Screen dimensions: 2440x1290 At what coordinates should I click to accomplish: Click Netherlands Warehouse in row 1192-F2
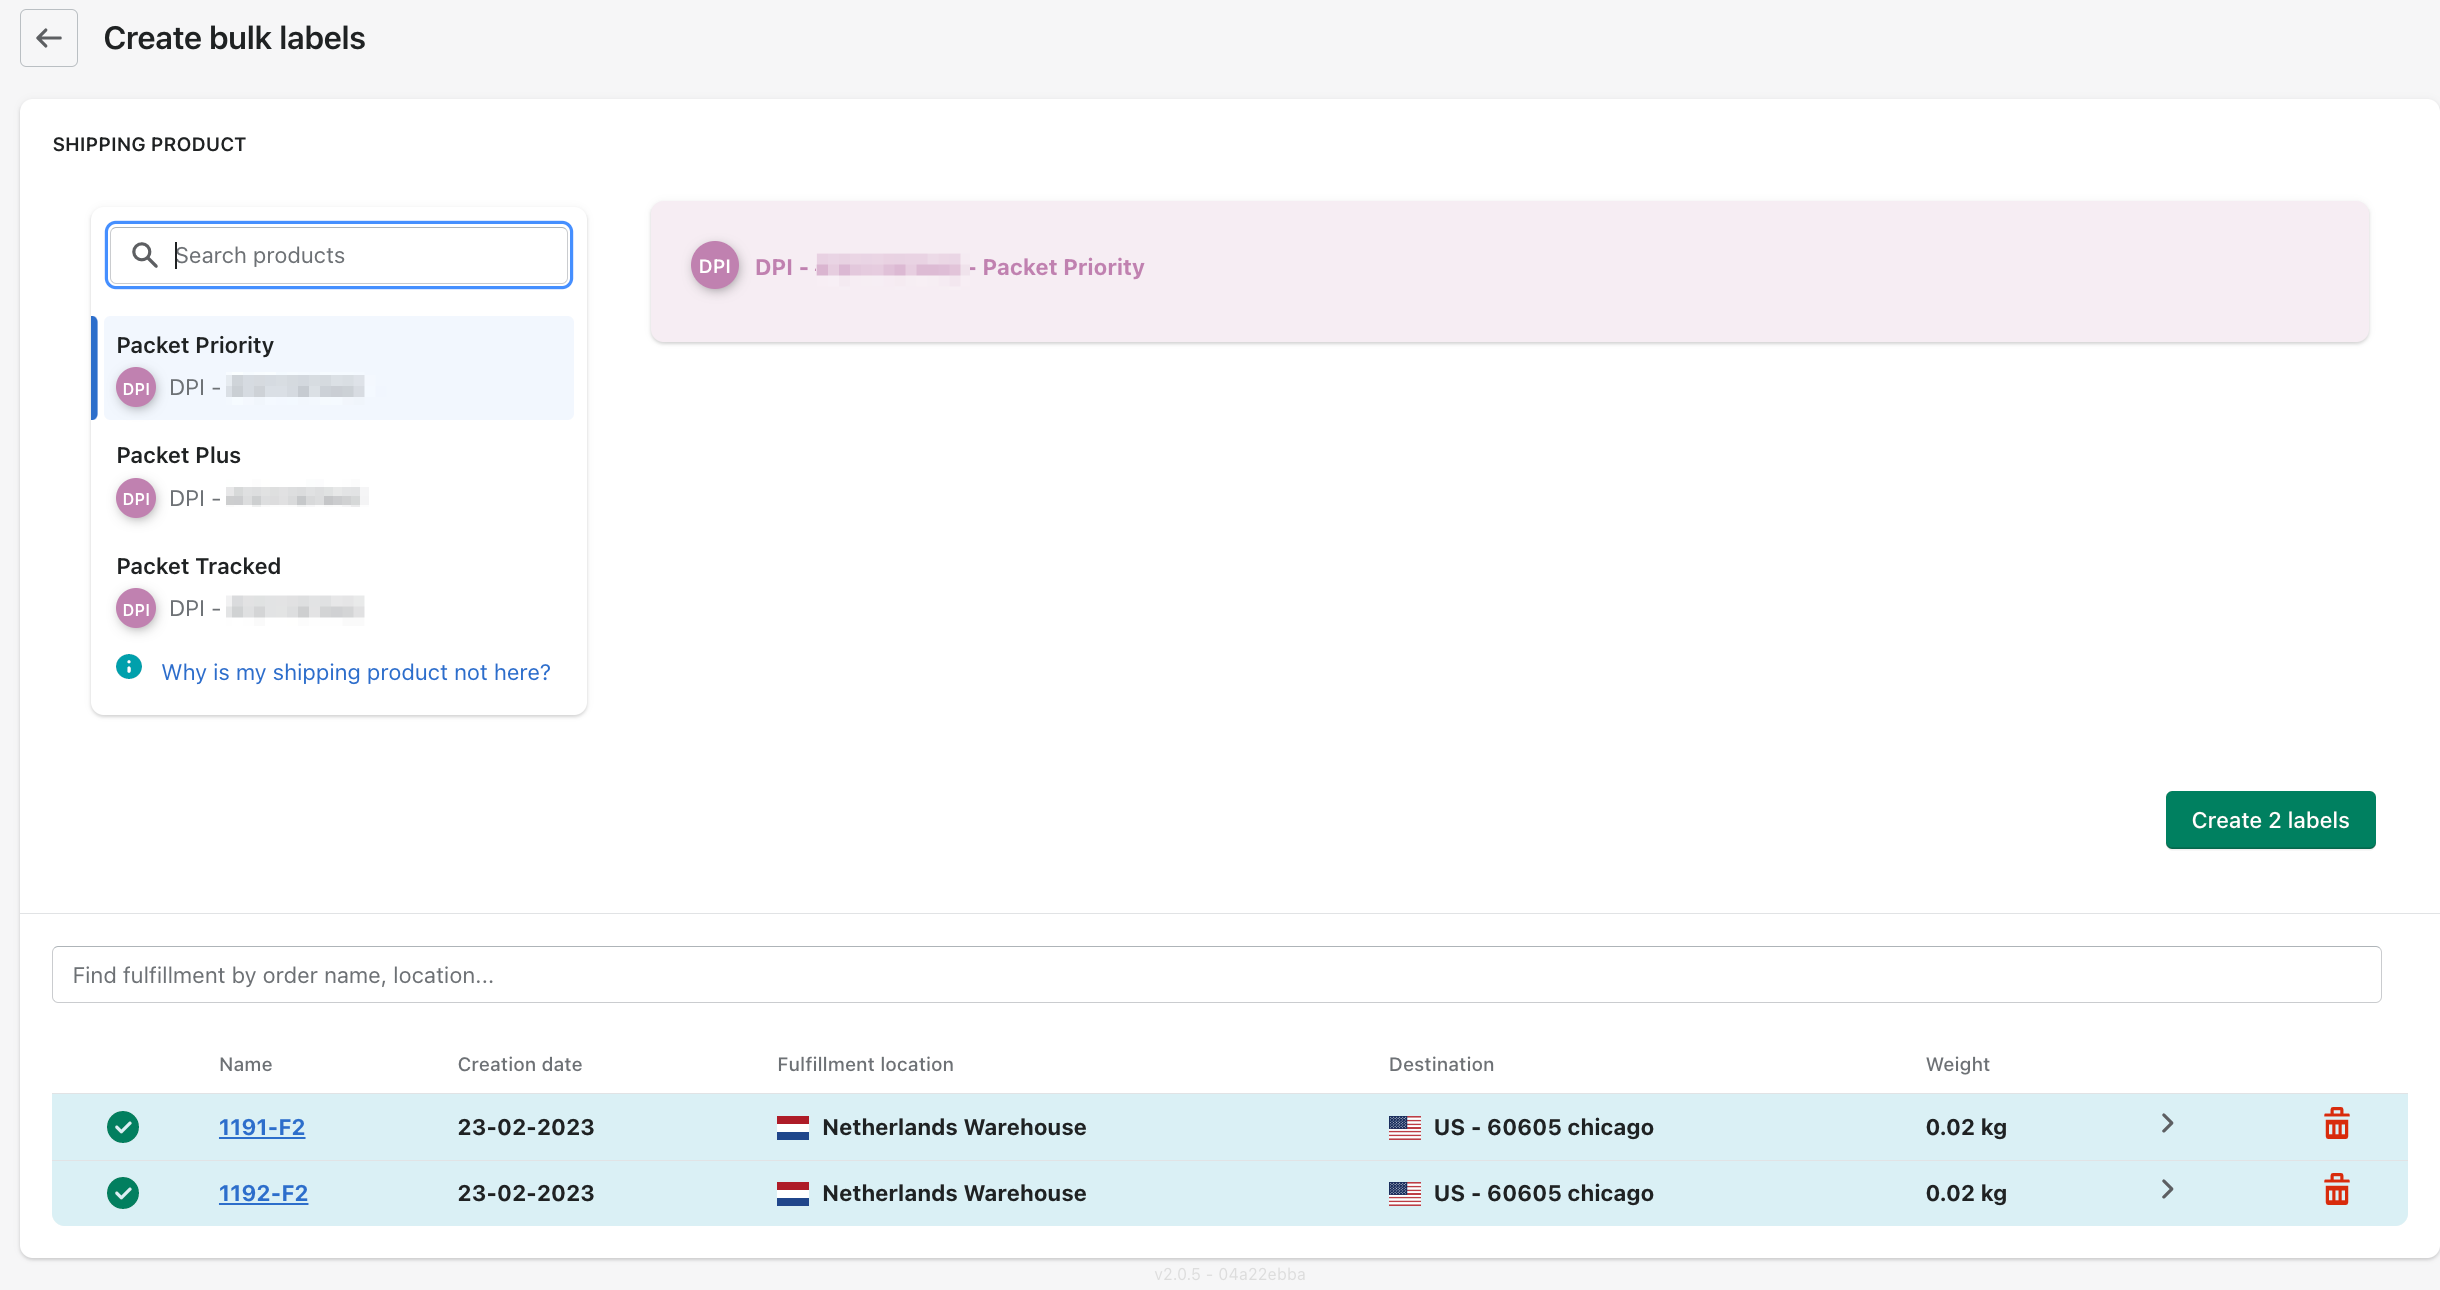pos(954,1193)
